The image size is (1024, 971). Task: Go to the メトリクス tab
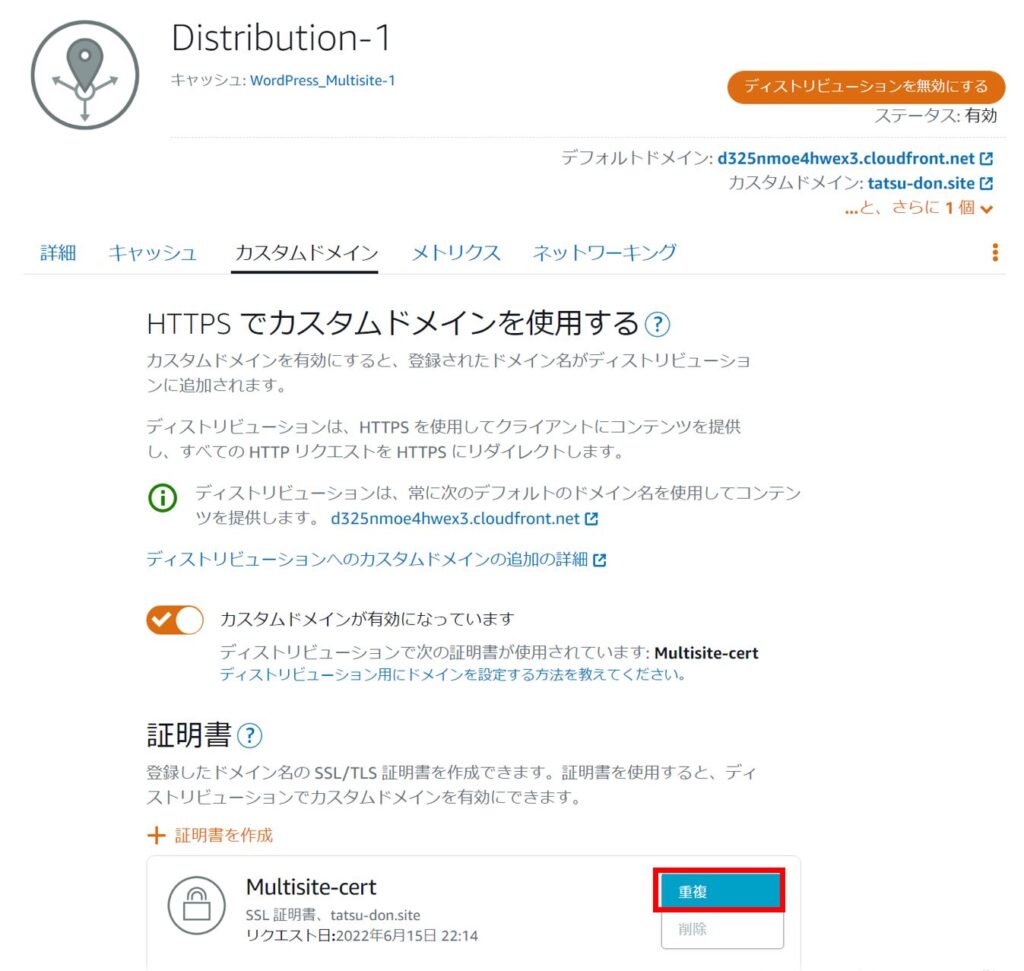pos(456,253)
